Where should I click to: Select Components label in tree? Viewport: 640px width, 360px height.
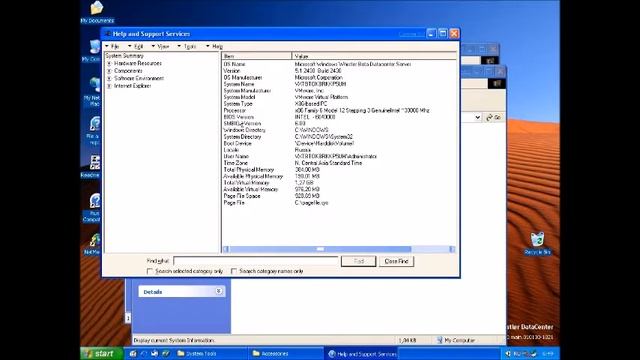(x=128, y=71)
